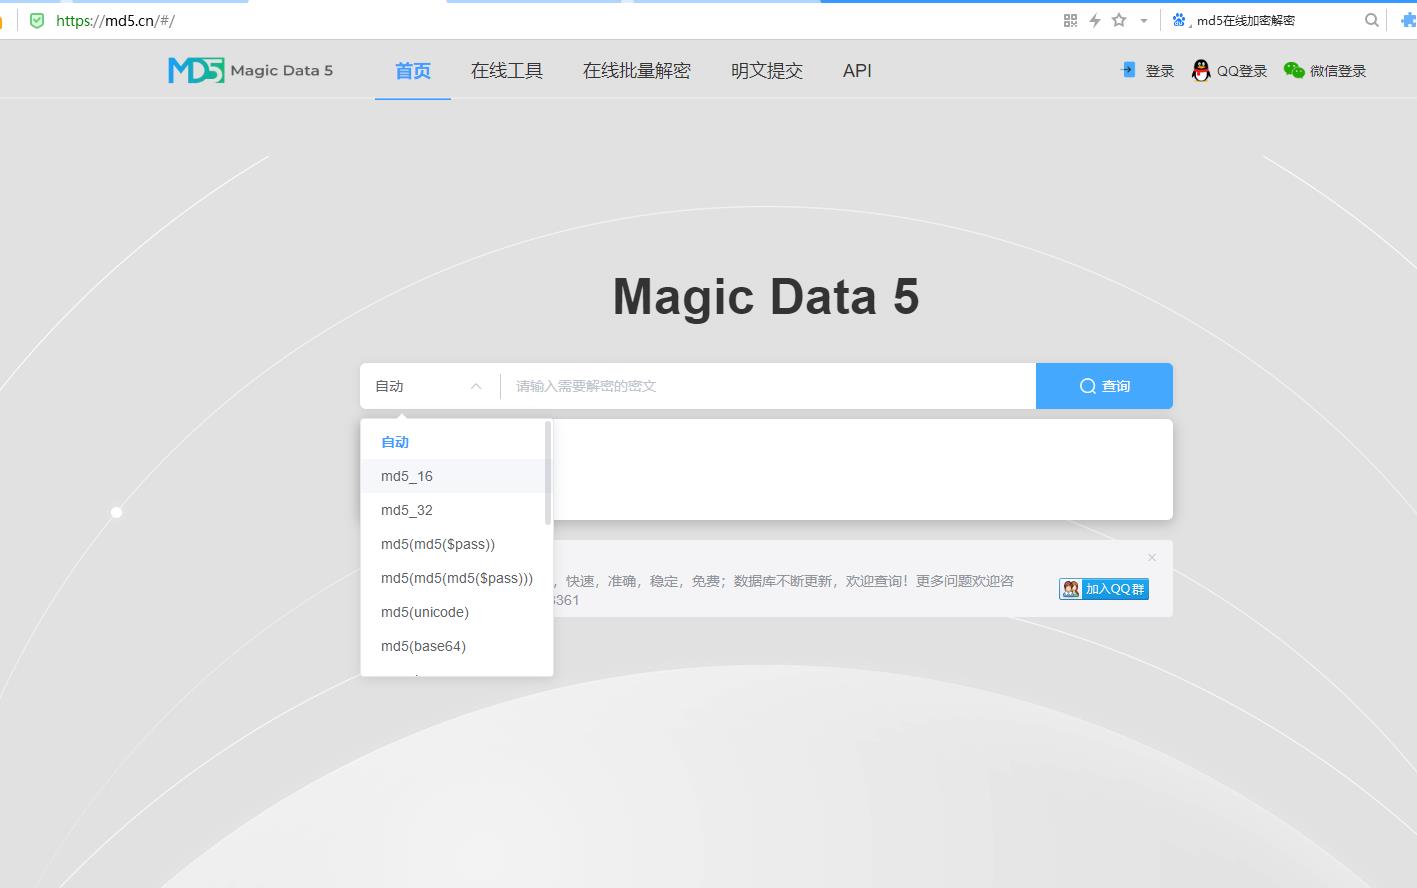Viewport: 1417px width, 888px height.
Task: Click the QQ penguin login icon
Action: (1201, 70)
